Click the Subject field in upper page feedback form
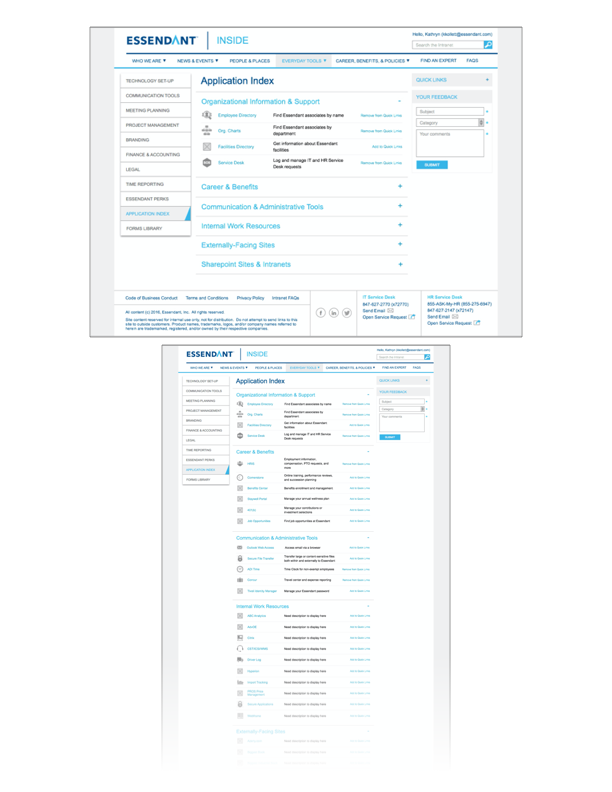The width and height of the screenshot is (612, 792). click(x=450, y=112)
